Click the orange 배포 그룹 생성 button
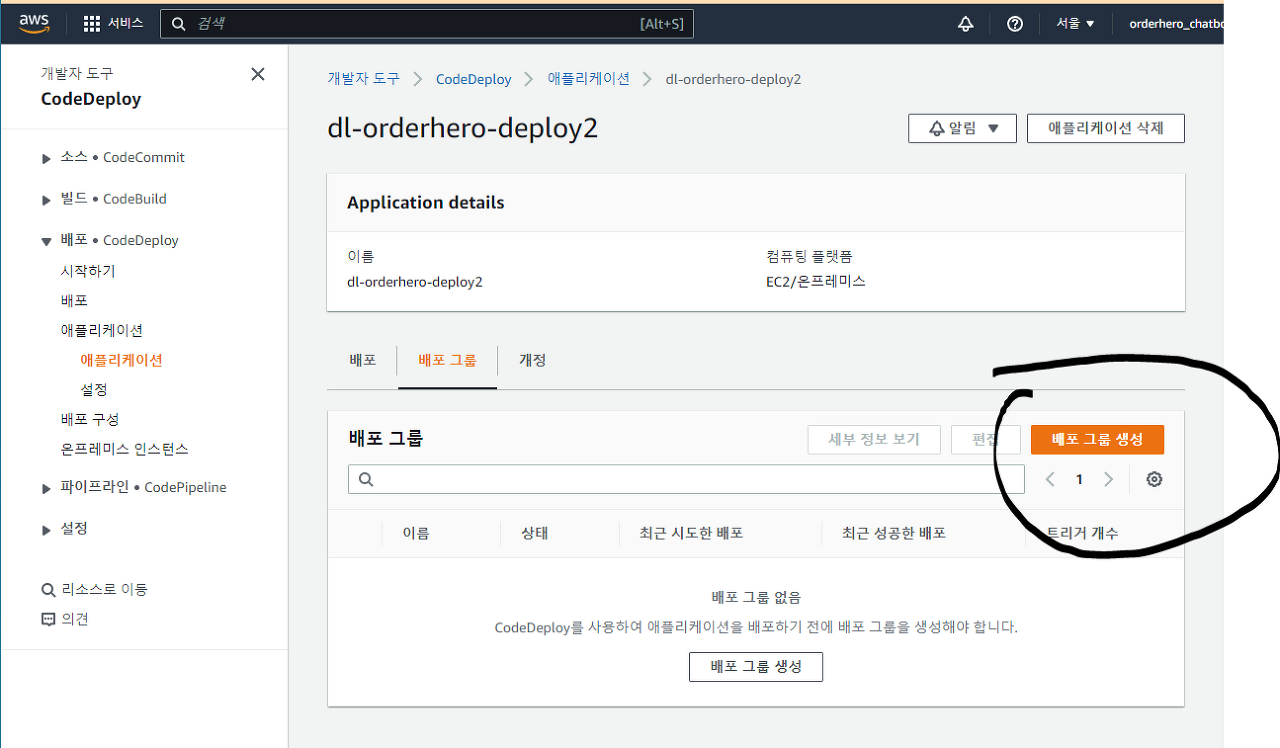1280x748 pixels. pos(1097,440)
